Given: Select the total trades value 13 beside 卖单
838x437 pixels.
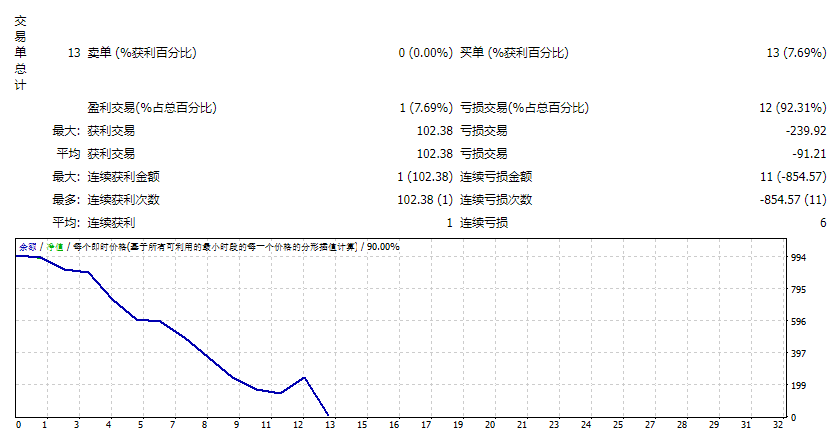Looking at the screenshot, I should click(x=74, y=53).
